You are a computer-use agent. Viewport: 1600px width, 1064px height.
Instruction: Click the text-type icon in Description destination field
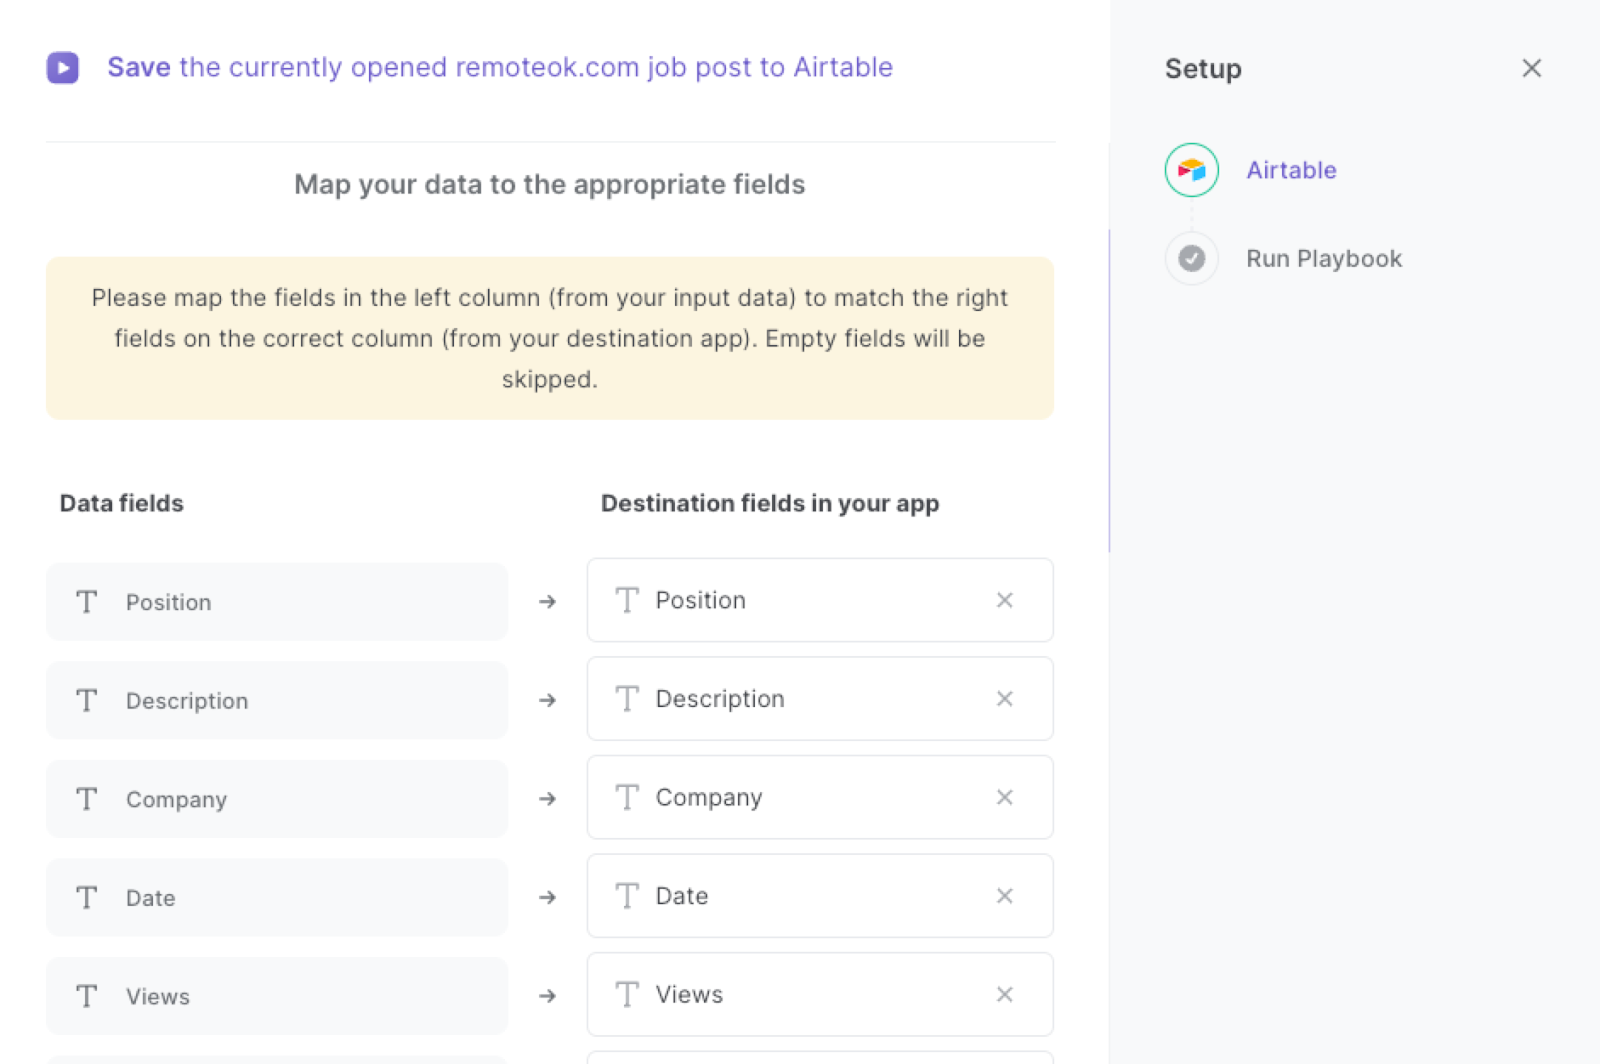(x=627, y=699)
